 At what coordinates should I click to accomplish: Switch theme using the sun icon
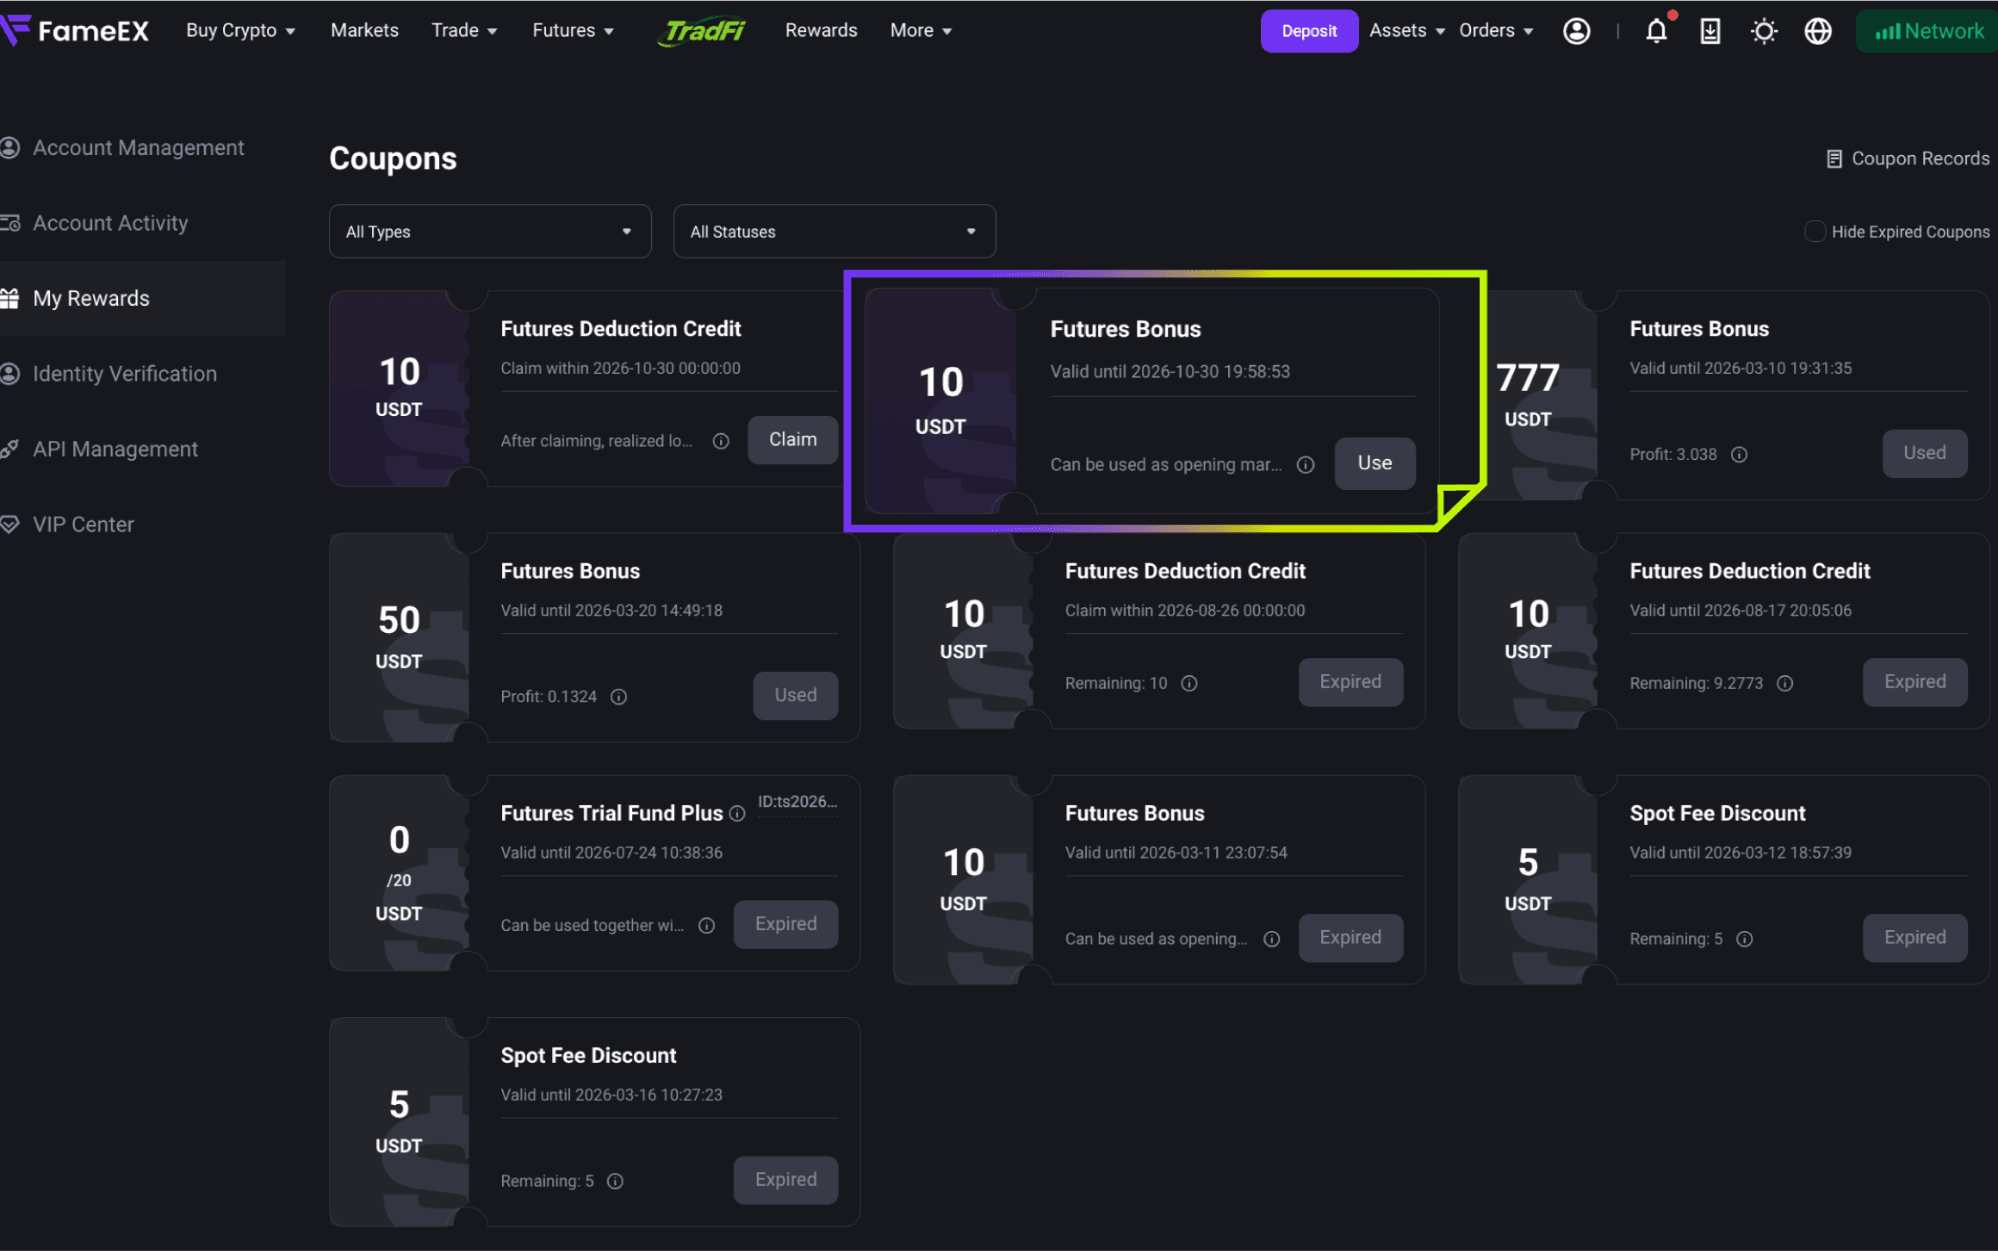click(1764, 31)
